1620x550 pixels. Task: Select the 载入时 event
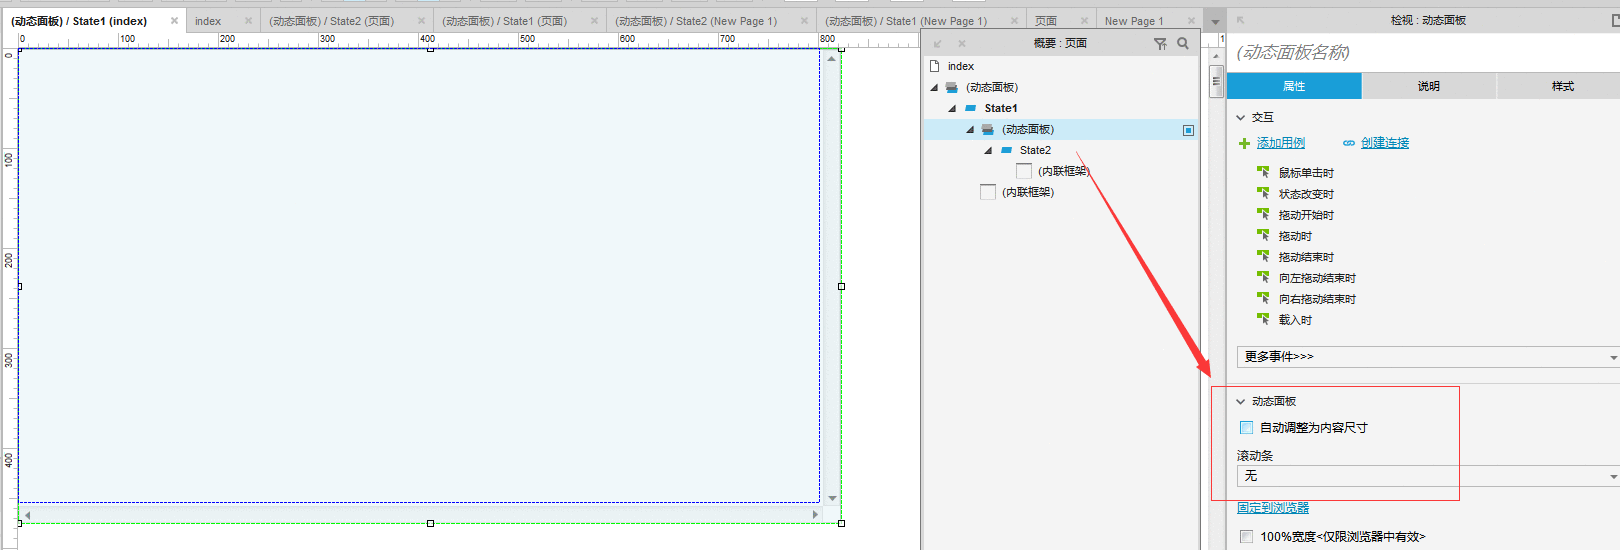(1295, 320)
